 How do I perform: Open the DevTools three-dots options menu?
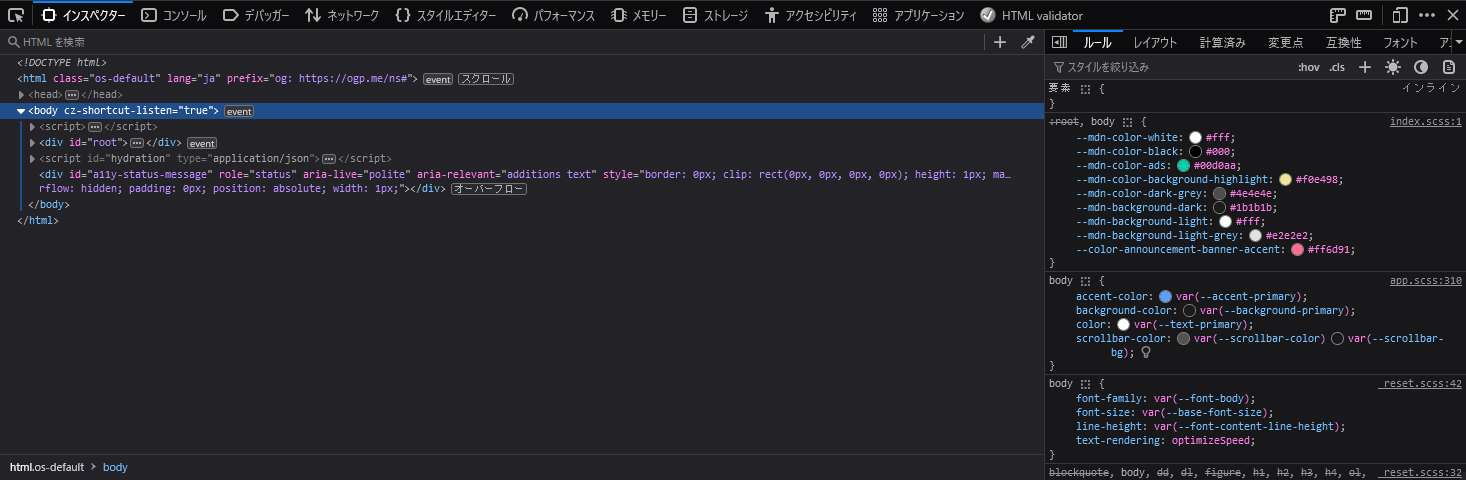click(x=1426, y=15)
